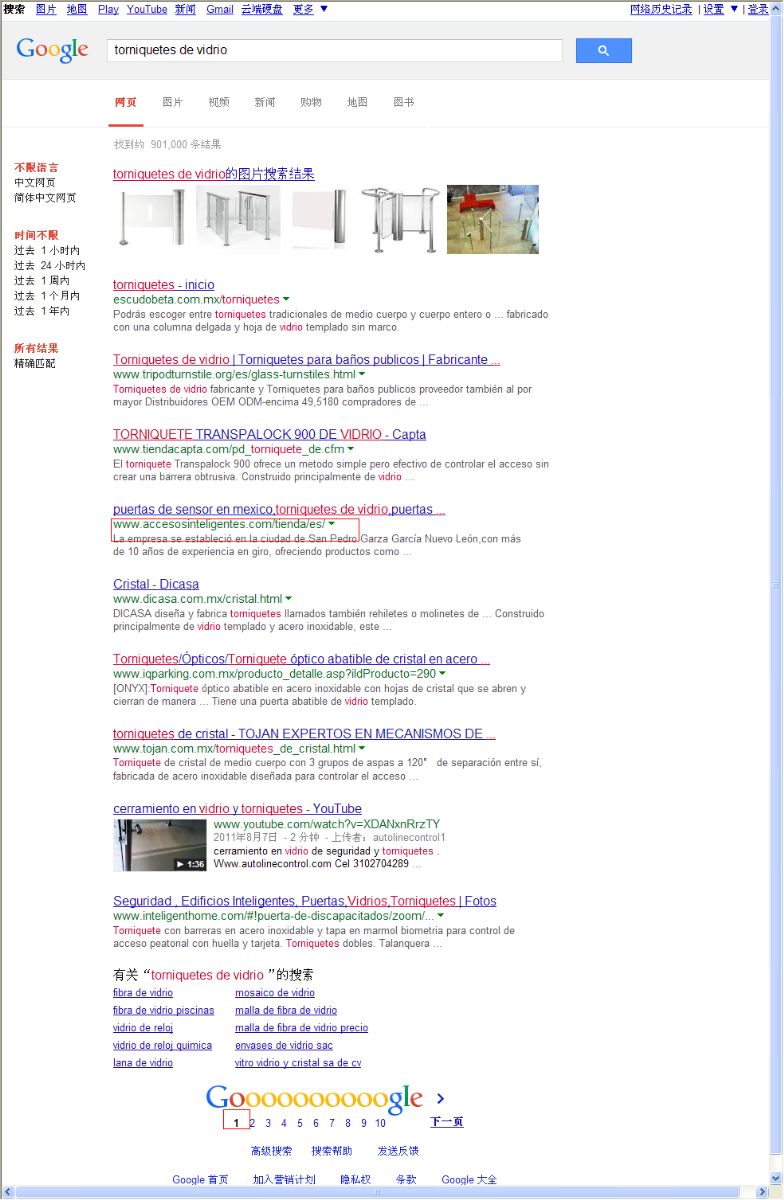This screenshot has height=1200, width=784.
Task: Click the Google logo
Action: click(52, 49)
